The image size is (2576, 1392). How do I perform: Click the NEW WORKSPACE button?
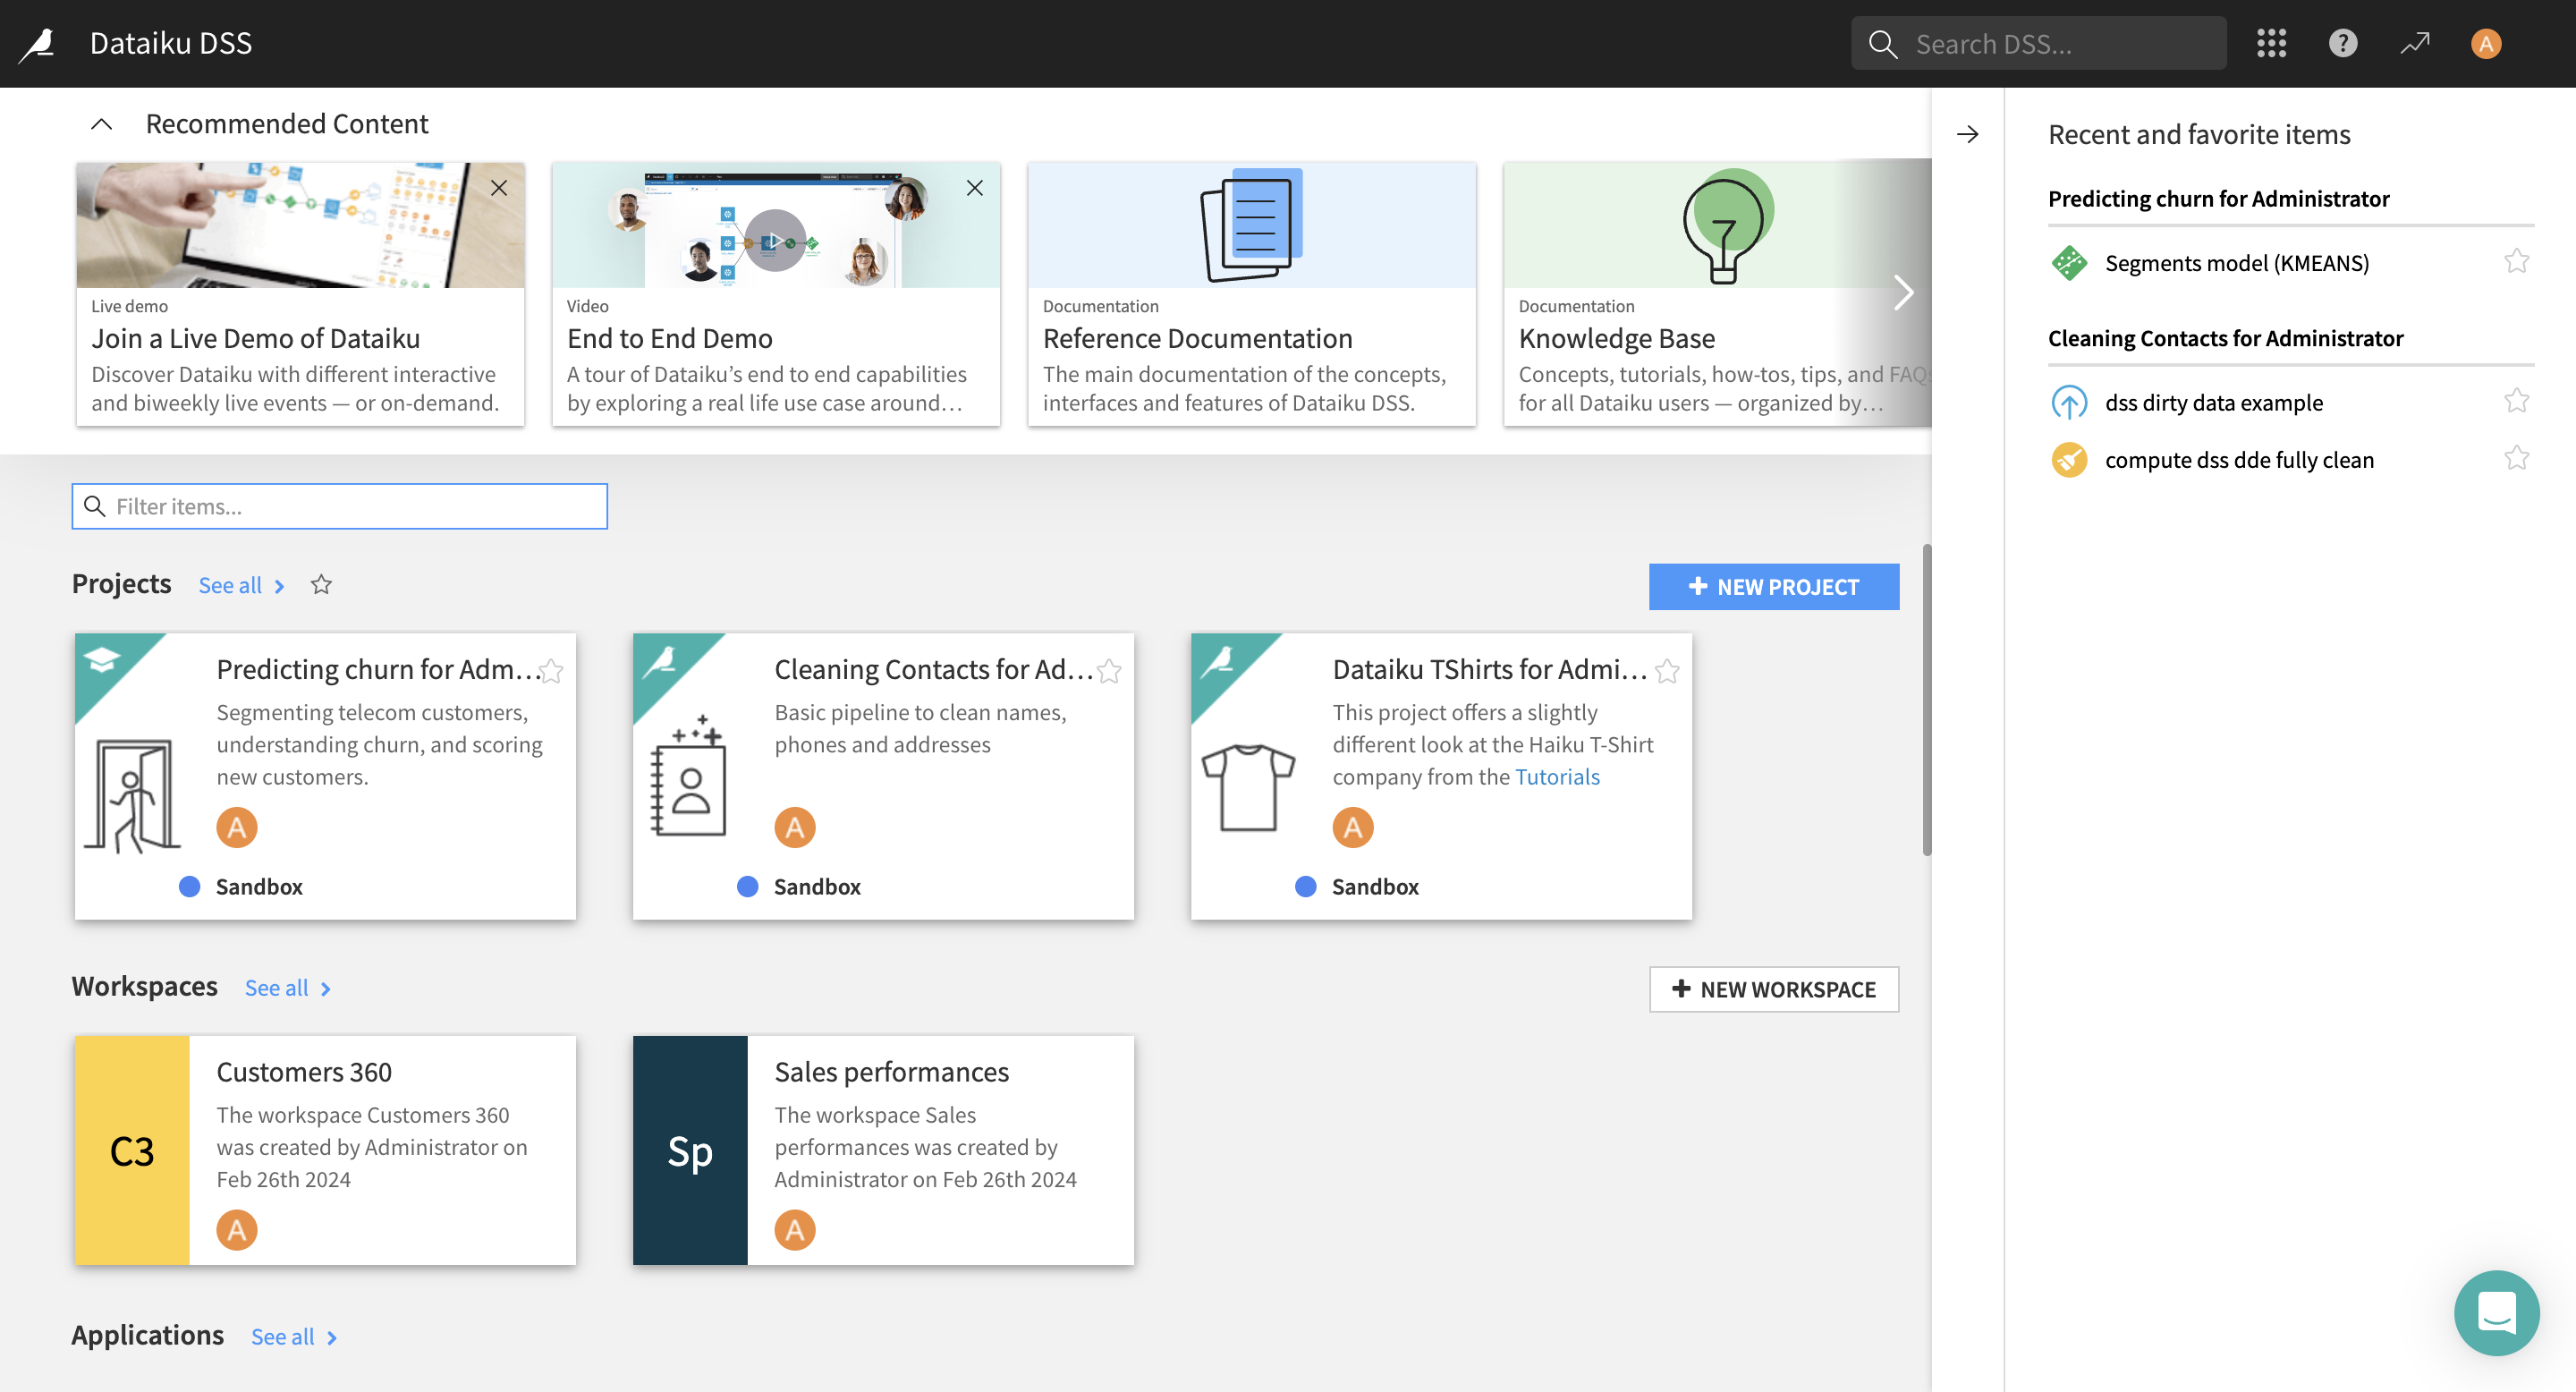coord(1773,989)
